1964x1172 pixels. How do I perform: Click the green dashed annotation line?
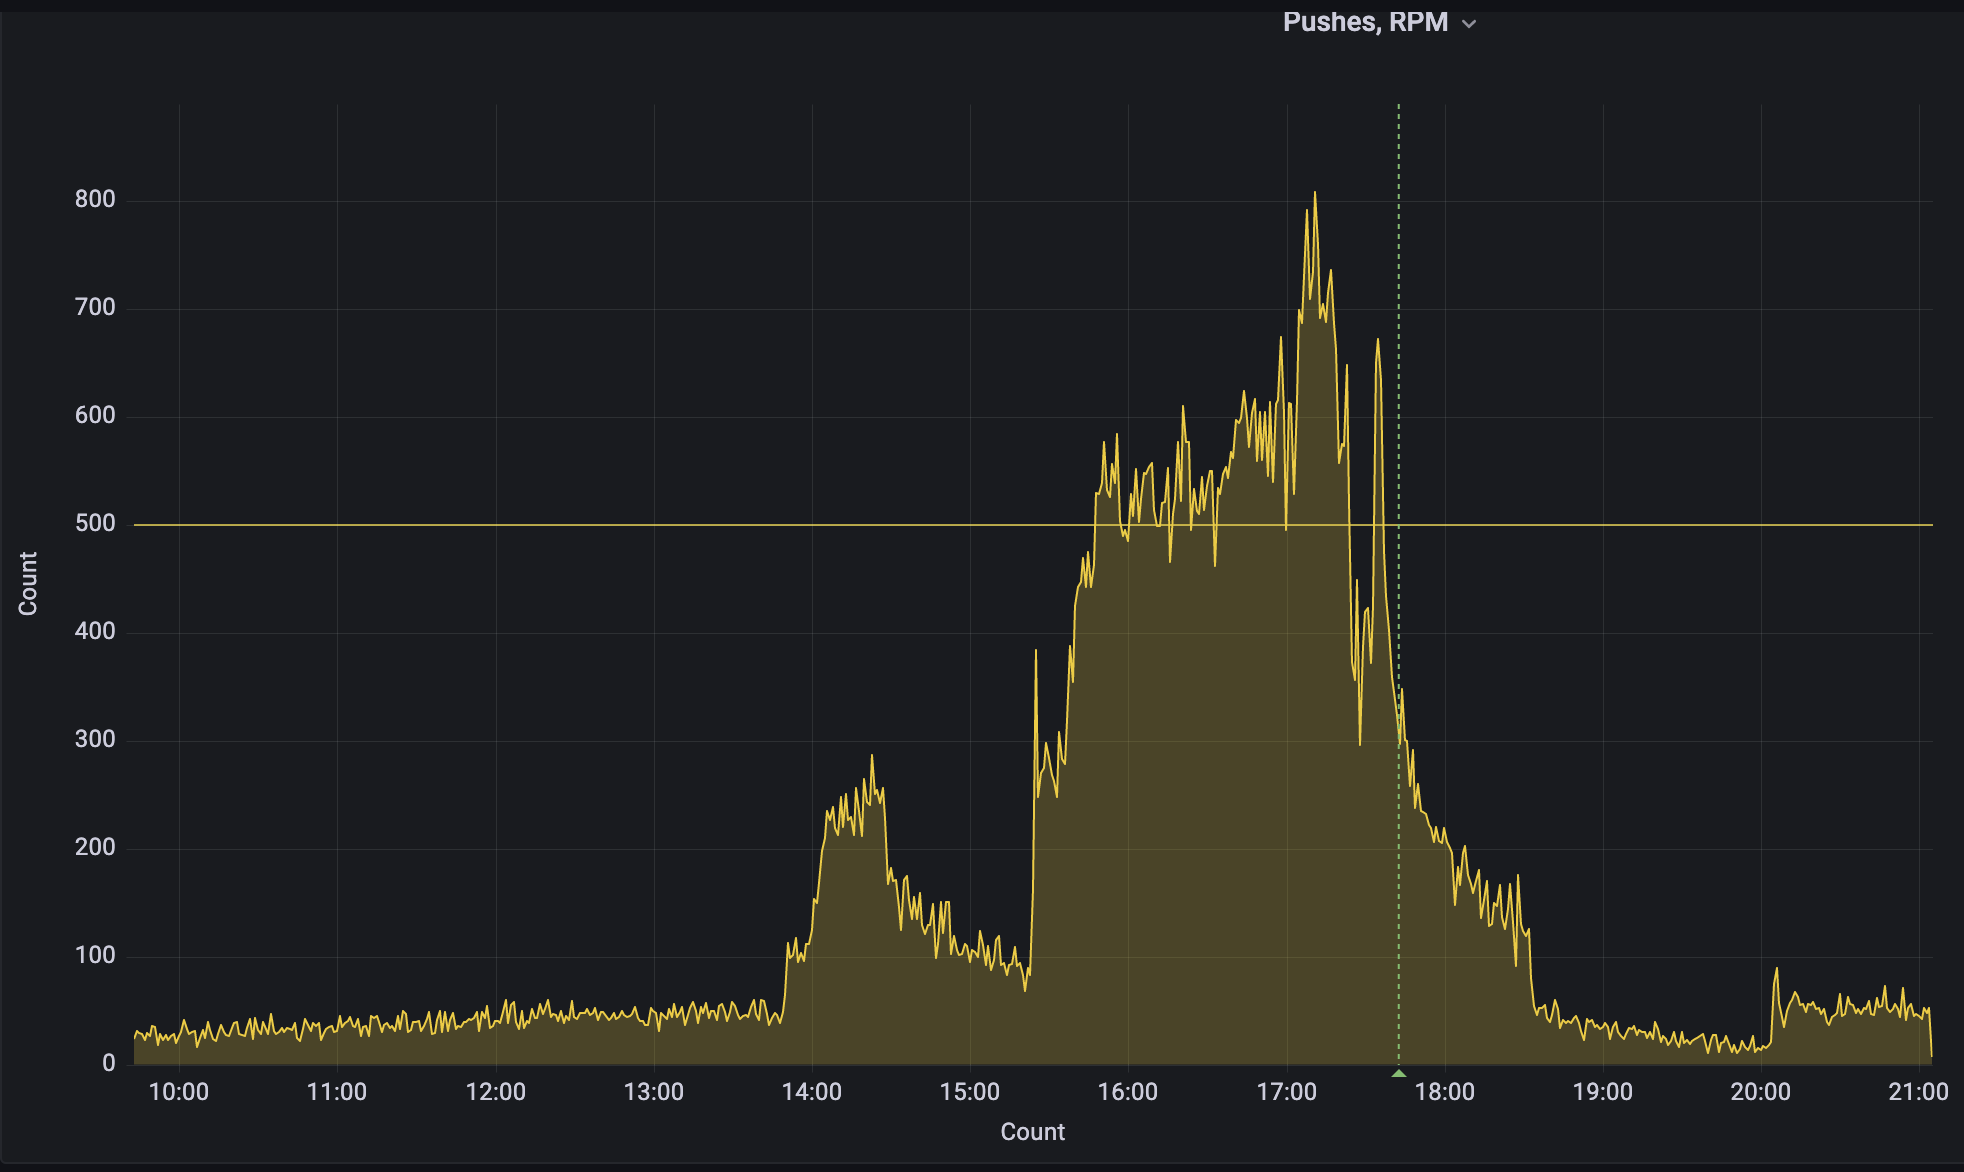pos(1399,585)
